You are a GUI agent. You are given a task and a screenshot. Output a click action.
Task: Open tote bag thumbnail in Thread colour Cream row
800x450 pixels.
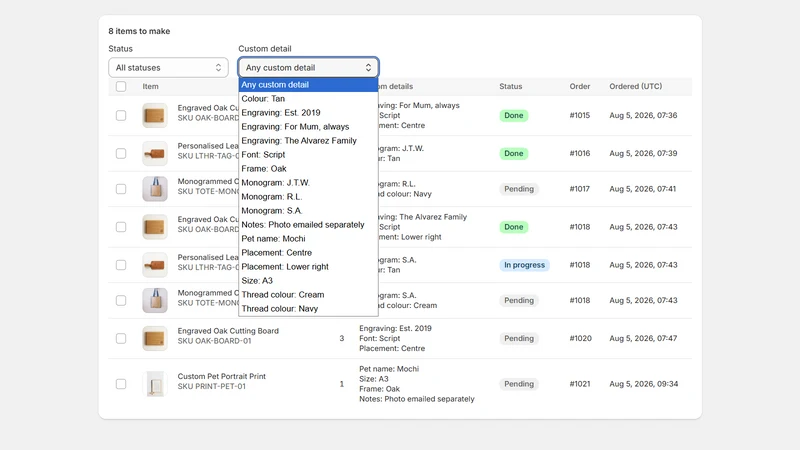click(x=155, y=301)
